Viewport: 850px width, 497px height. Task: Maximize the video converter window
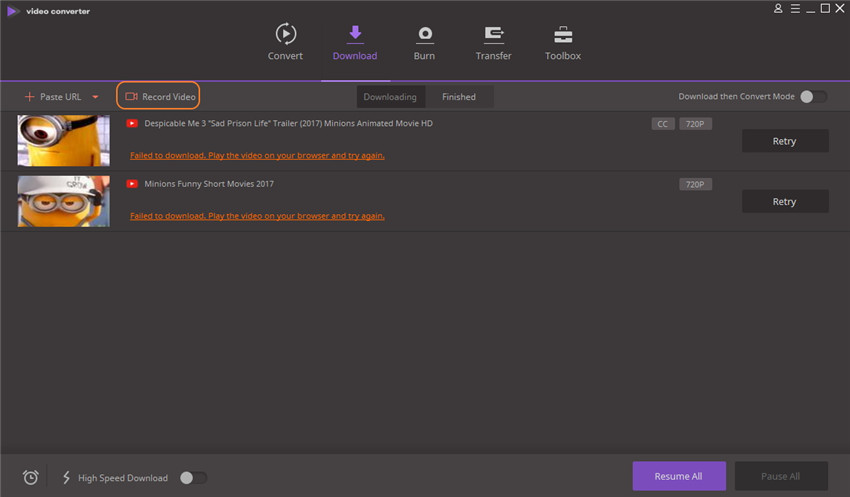click(825, 8)
